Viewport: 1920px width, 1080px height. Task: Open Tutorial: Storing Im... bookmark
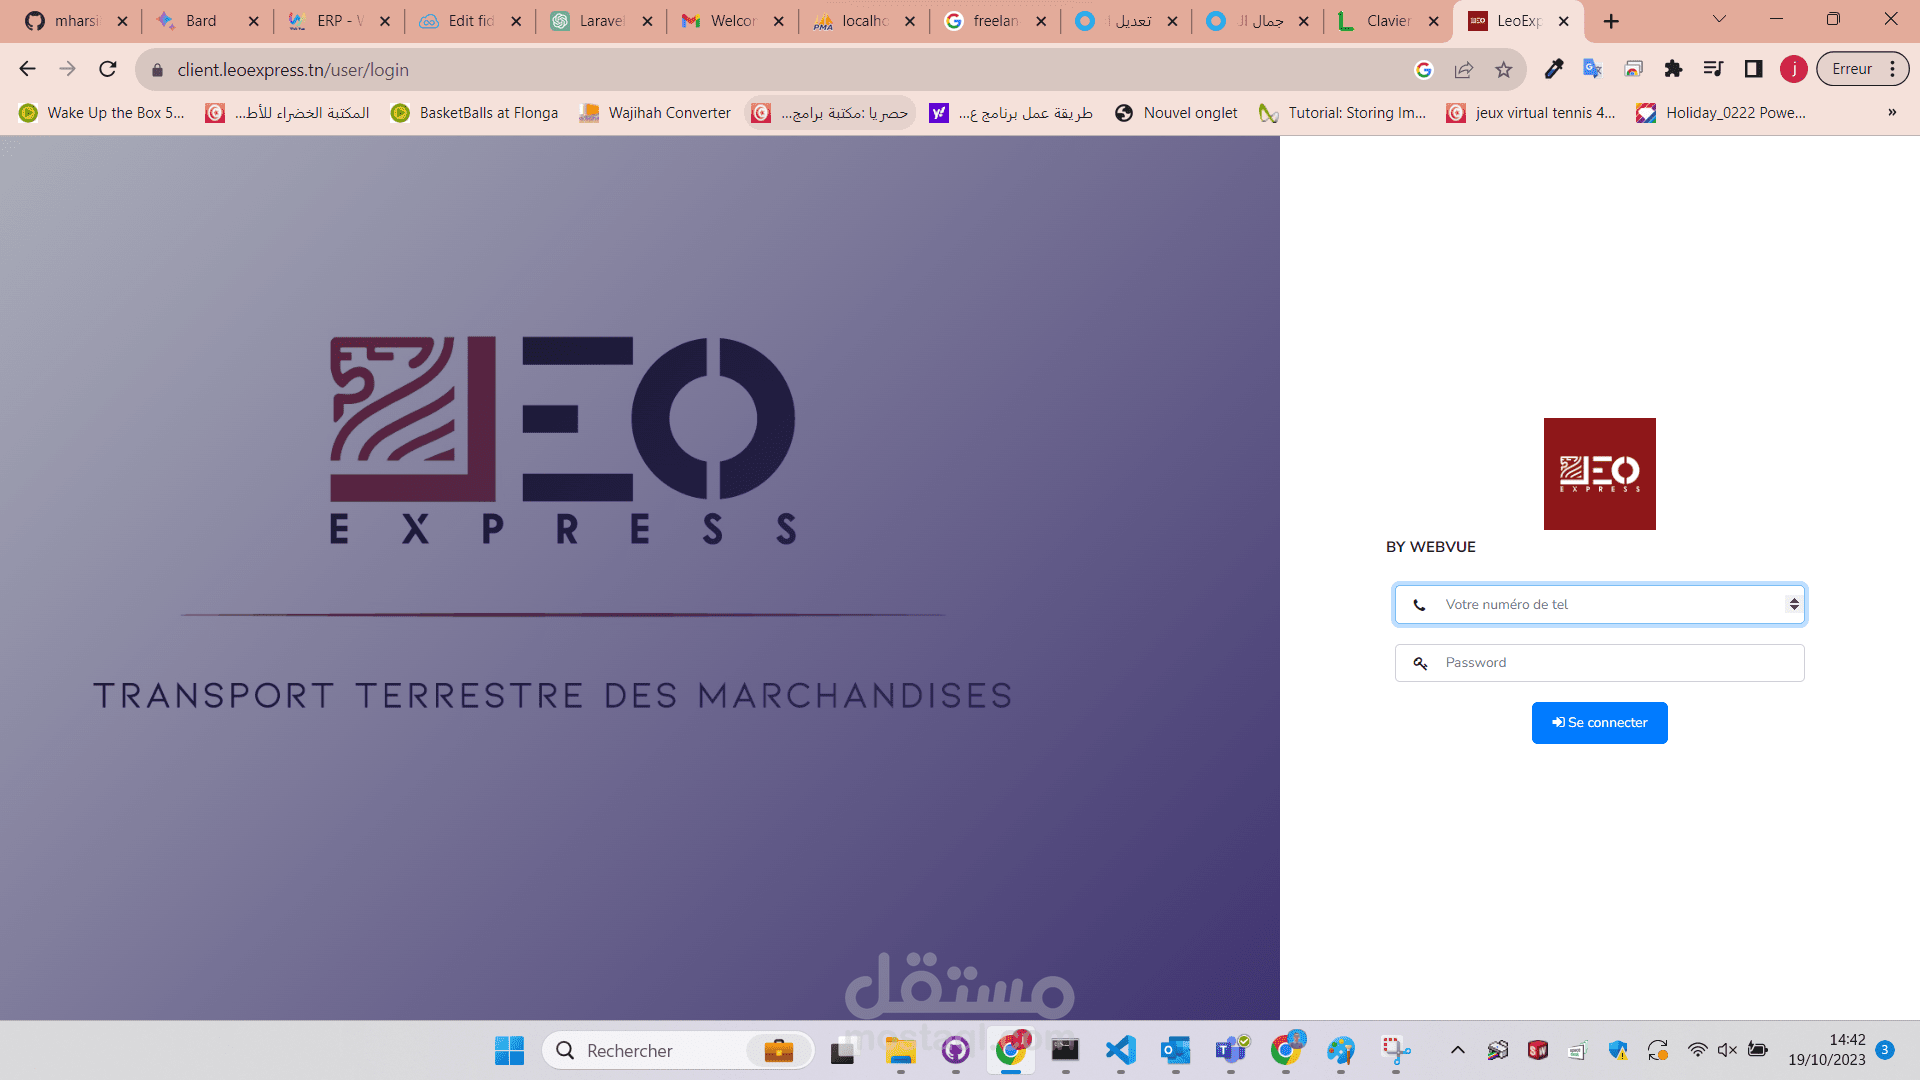(x=1343, y=113)
